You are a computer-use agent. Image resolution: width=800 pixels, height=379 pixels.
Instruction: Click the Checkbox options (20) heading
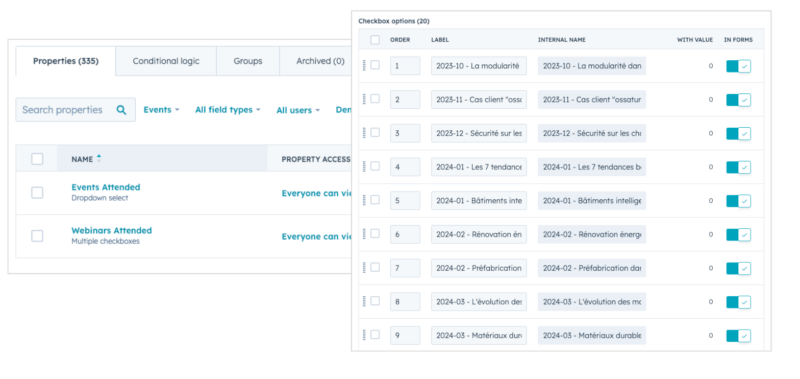pos(394,21)
